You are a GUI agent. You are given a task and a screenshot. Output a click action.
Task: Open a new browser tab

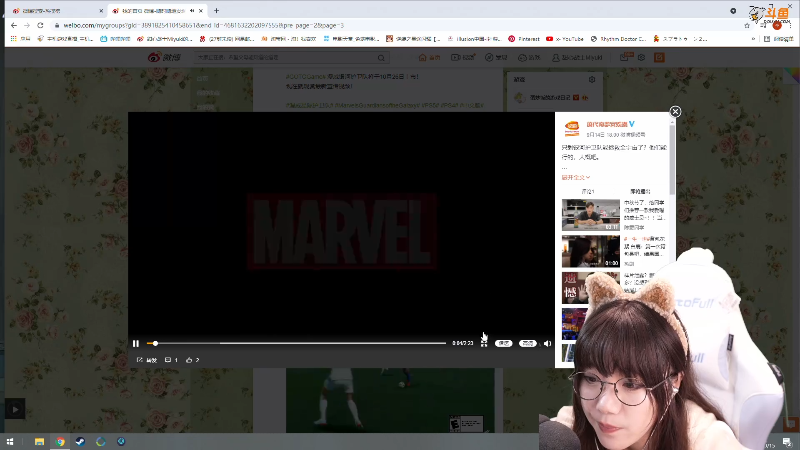tap(216, 10)
